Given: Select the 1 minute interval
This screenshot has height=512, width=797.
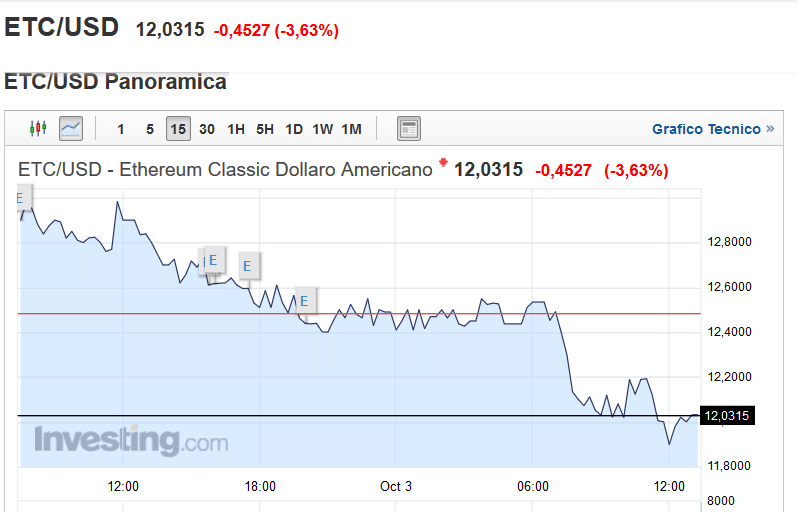Looking at the screenshot, I should [120, 129].
